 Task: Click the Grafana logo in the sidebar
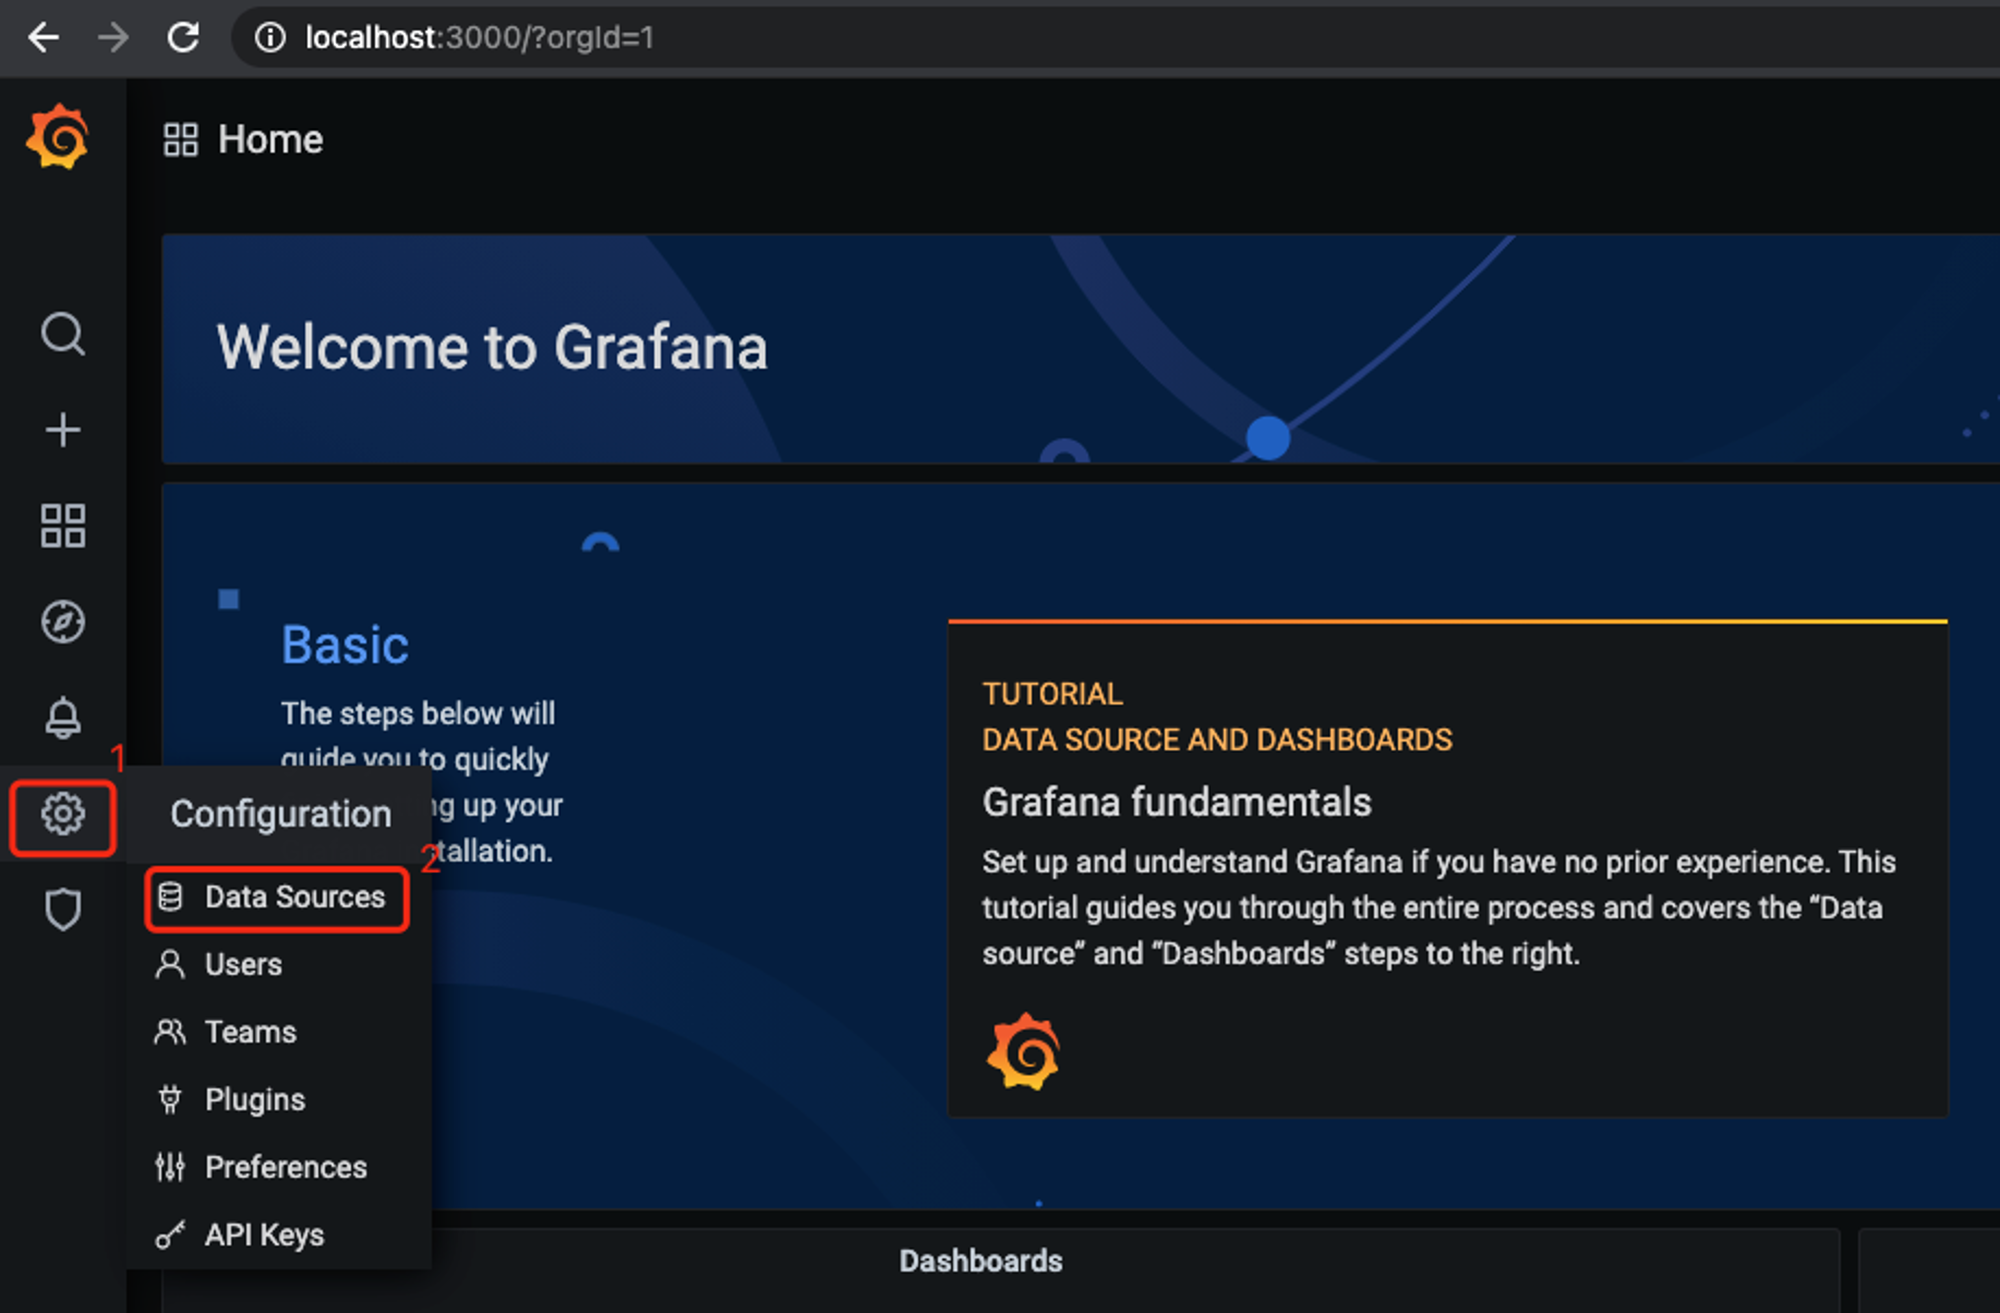tap(58, 137)
